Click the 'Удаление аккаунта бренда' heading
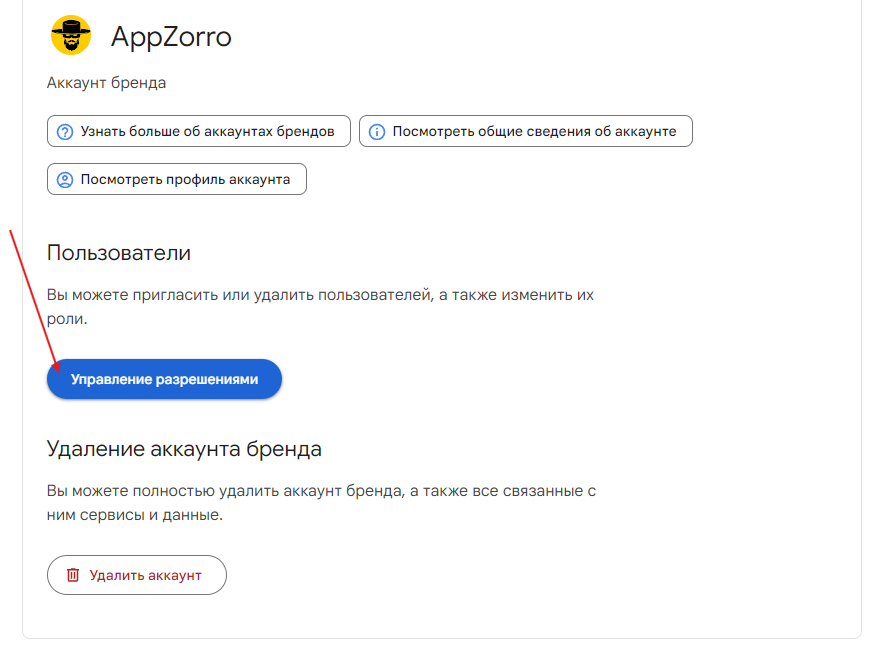The width and height of the screenshot is (887, 652). (x=184, y=449)
